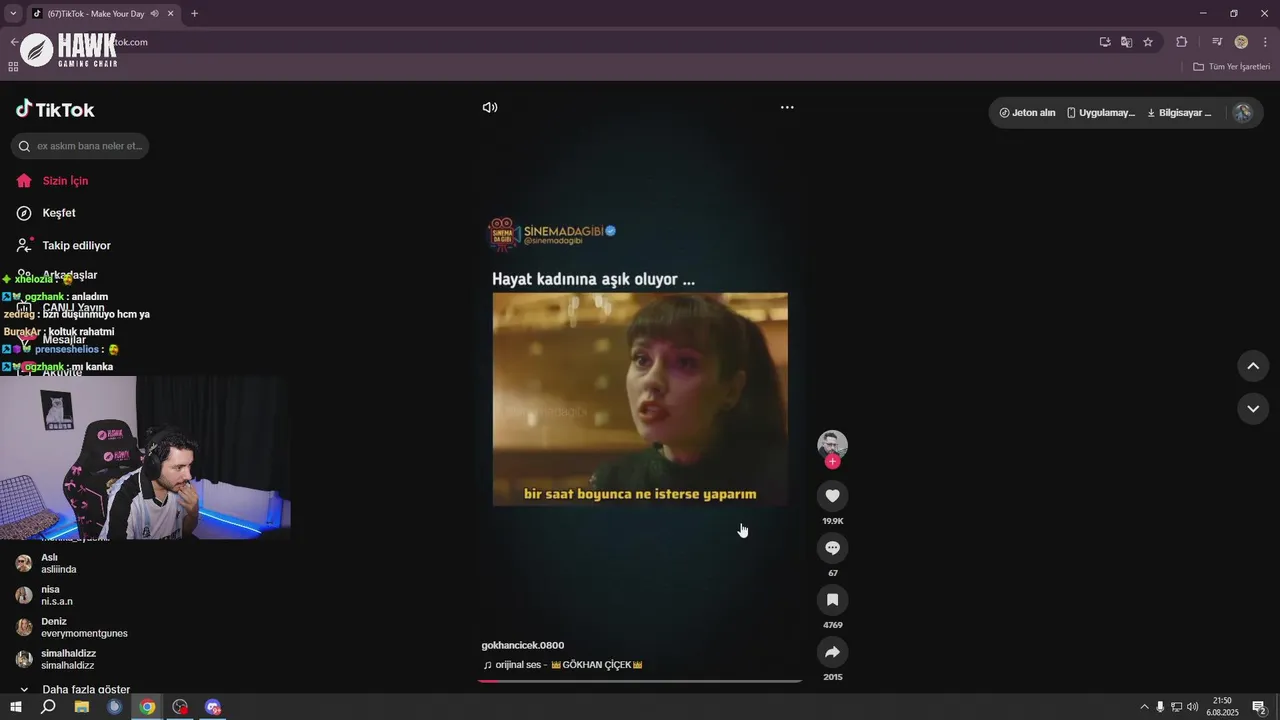Show hidden system tray icons
The height and width of the screenshot is (720, 1280).
(x=1144, y=707)
